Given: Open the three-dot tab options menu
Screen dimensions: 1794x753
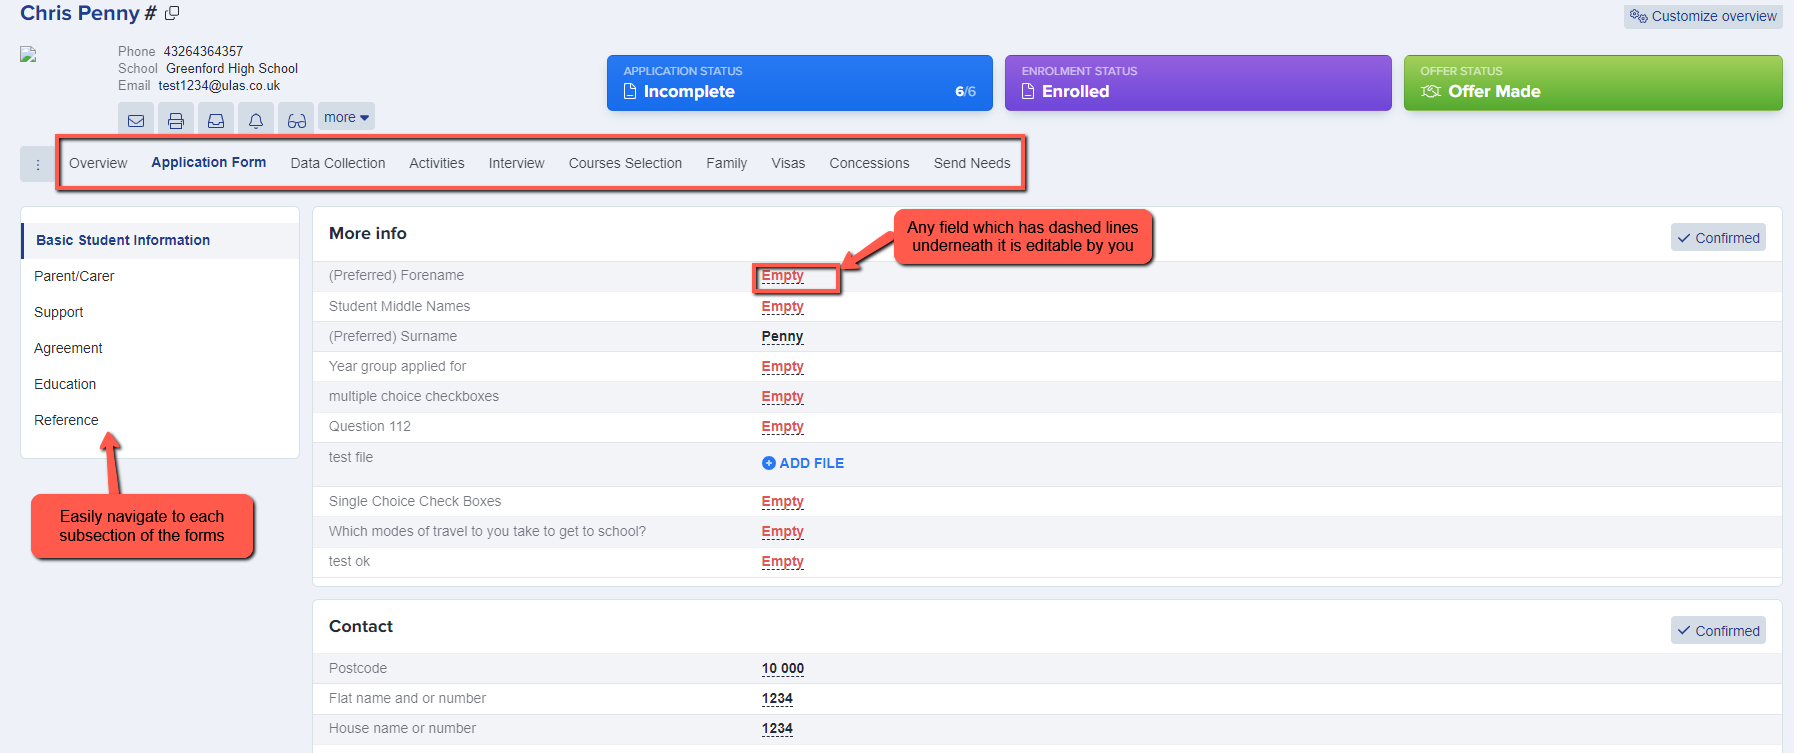Looking at the screenshot, I should [x=38, y=164].
